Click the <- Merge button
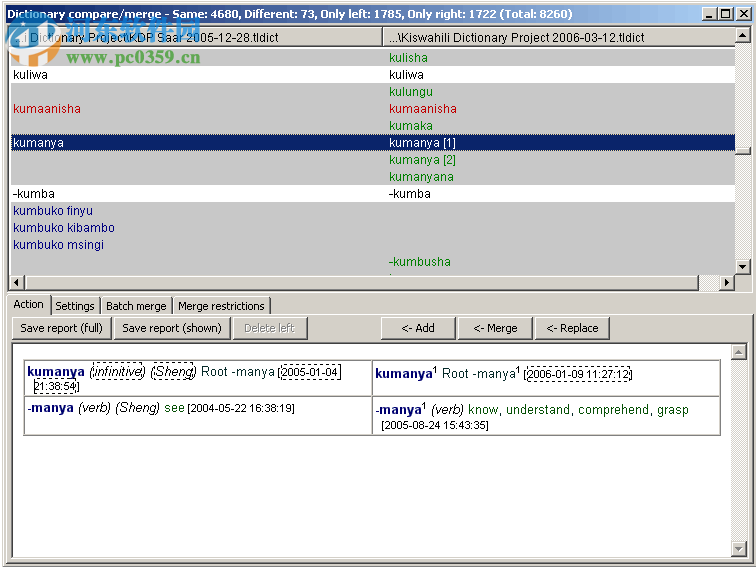Viewport: 756px width, 567px height. (x=495, y=328)
